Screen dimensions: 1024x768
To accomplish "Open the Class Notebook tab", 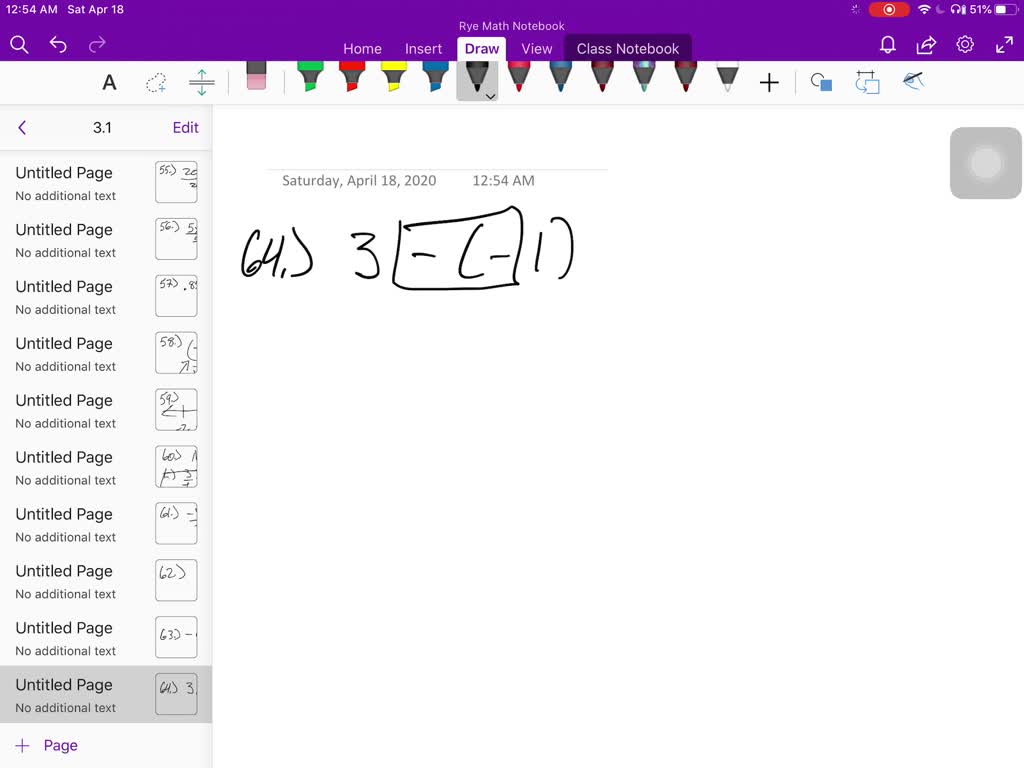I will click(x=627, y=48).
